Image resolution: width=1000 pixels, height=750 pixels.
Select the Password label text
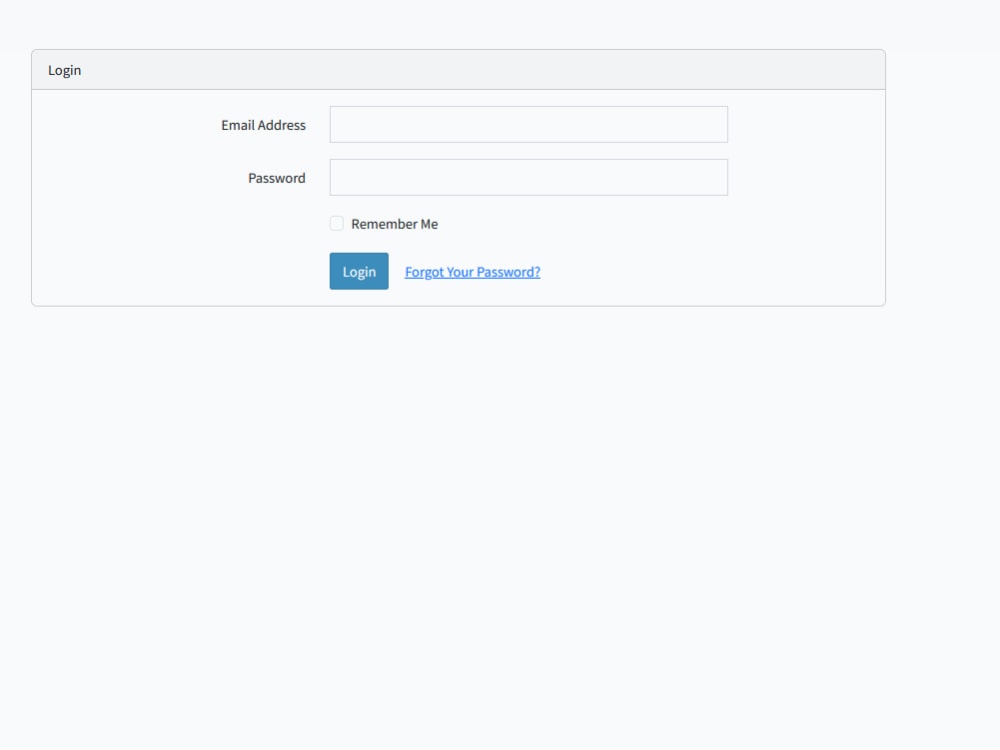(277, 178)
